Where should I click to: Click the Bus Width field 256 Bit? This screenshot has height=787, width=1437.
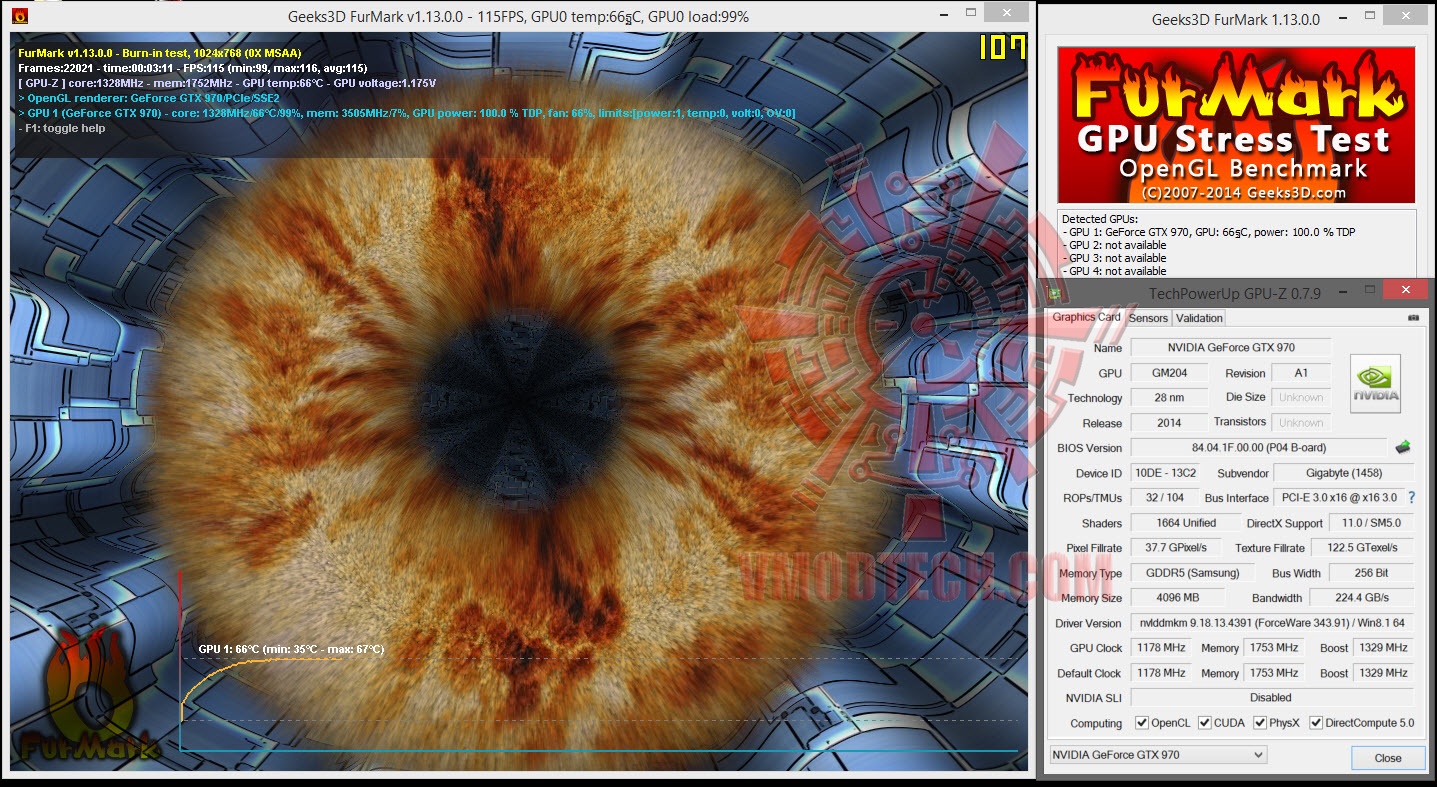point(1370,573)
